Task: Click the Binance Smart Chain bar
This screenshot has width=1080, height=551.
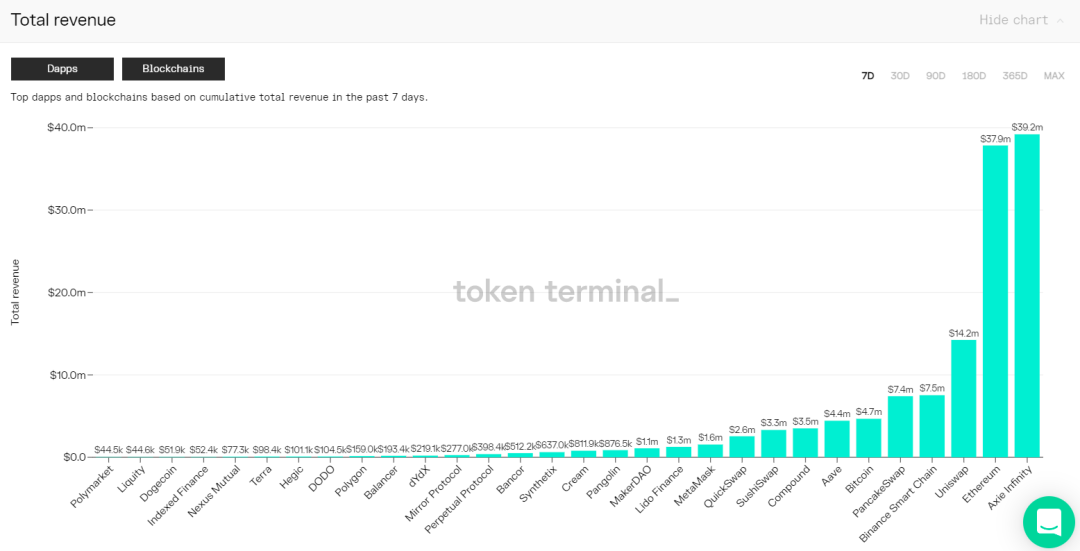Action: (x=932, y=426)
